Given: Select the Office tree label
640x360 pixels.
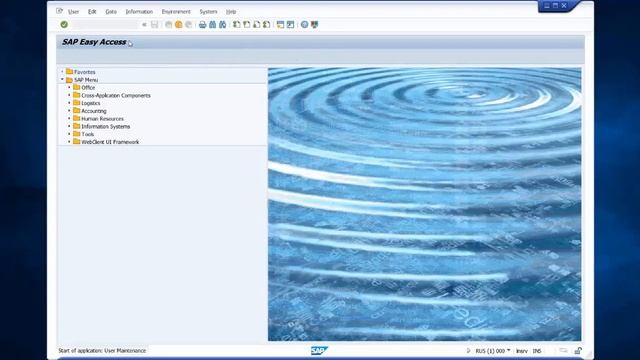Looking at the screenshot, I should coord(88,87).
